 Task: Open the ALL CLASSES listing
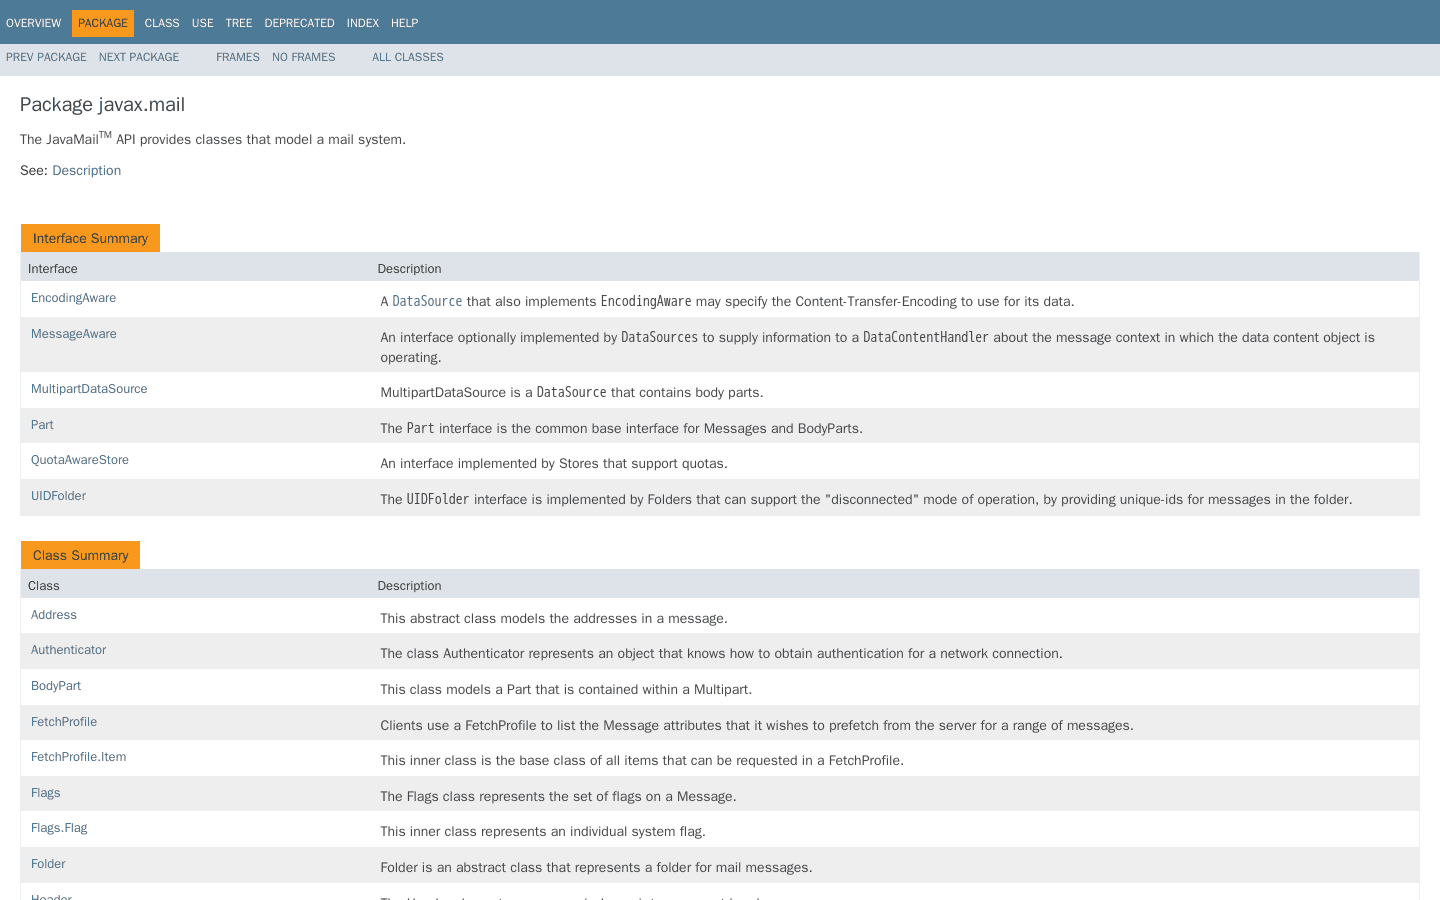407,57
